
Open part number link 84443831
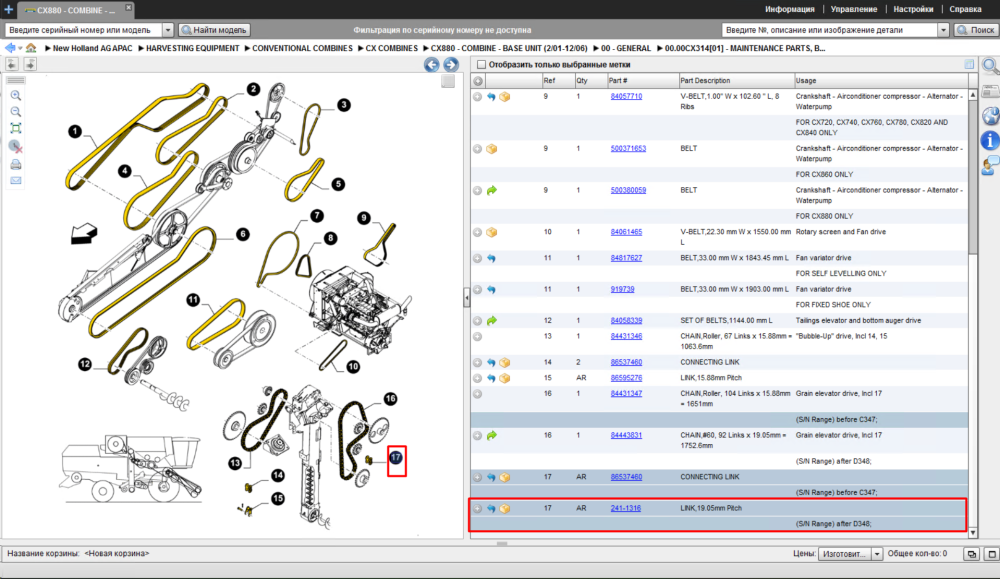click(x=626, y=436)
